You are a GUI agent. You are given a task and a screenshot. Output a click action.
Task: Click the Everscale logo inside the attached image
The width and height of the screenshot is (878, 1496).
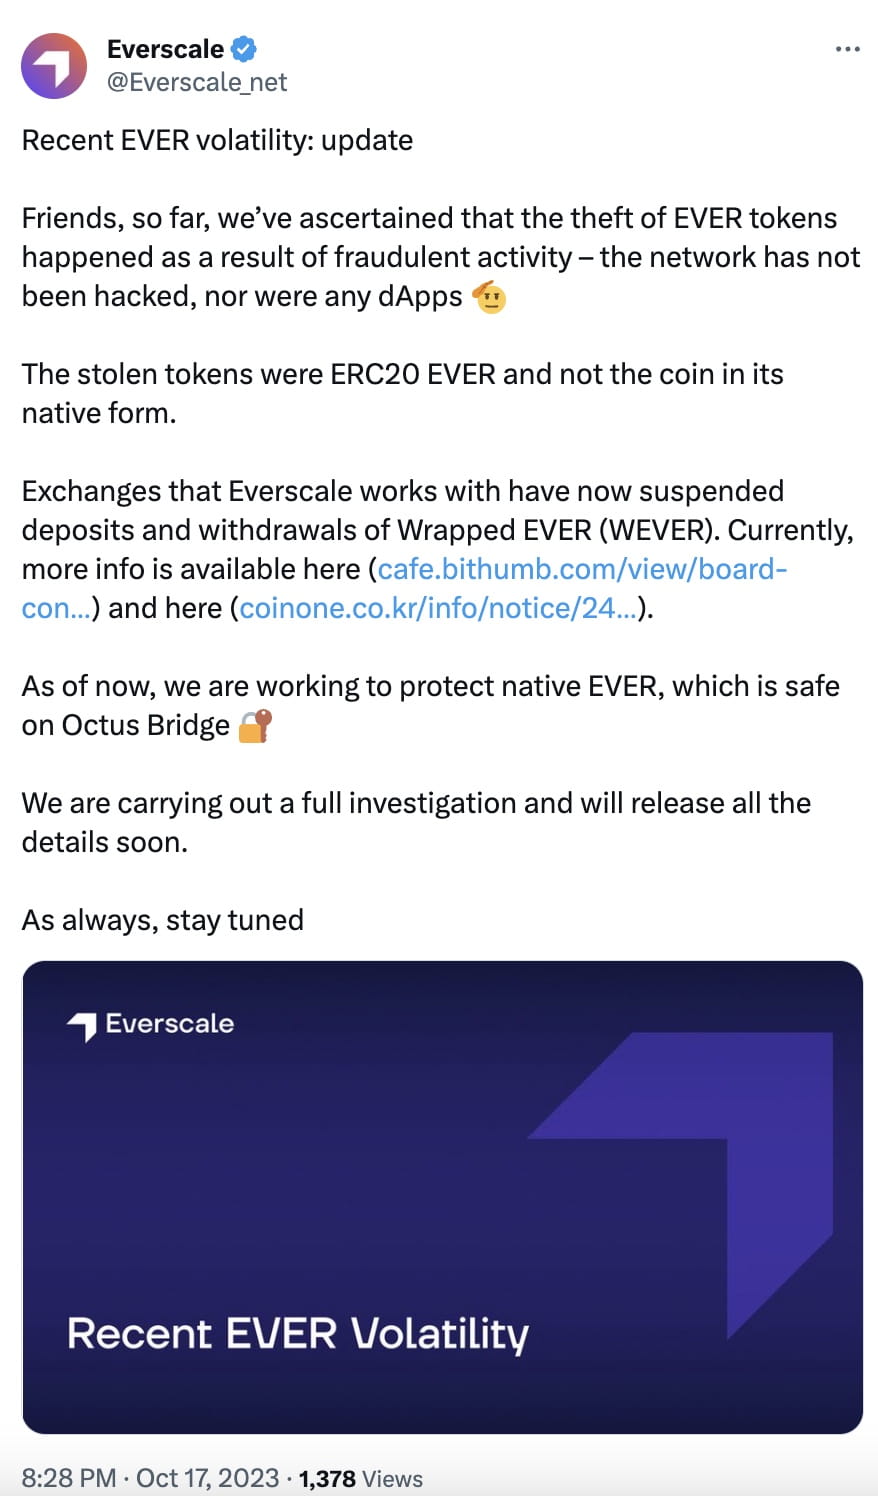coord(150,1023)
